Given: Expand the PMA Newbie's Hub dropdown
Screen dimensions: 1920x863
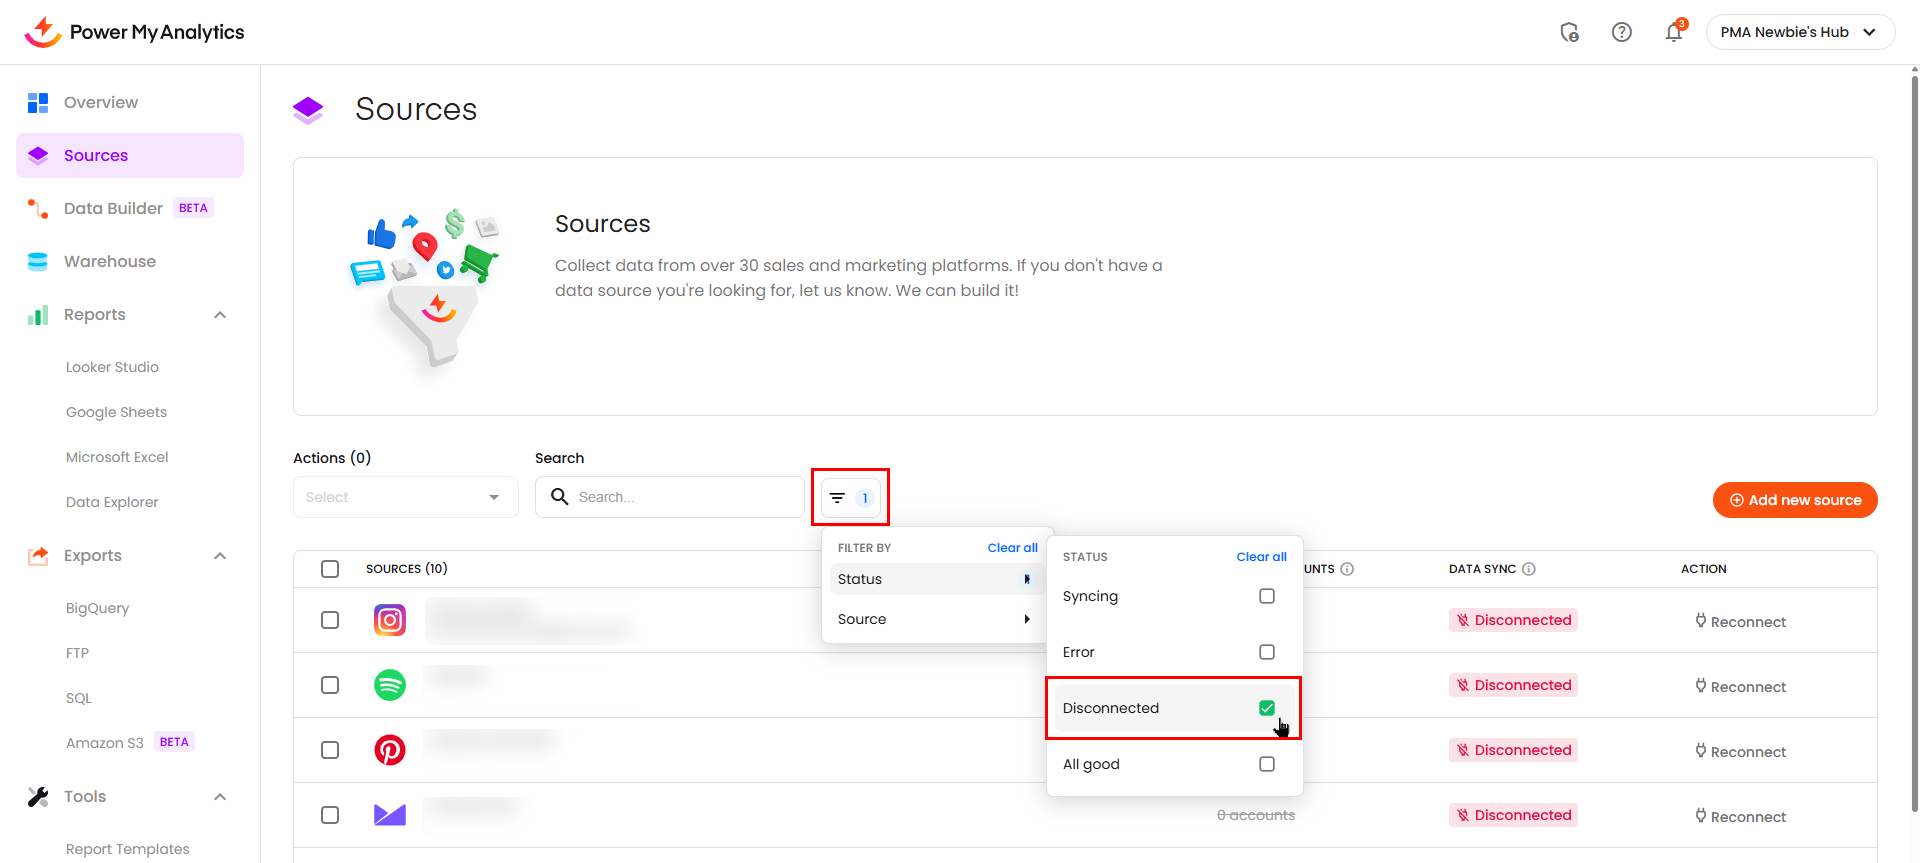Looking at the screenshot, I should click(x=1799, y=32).
